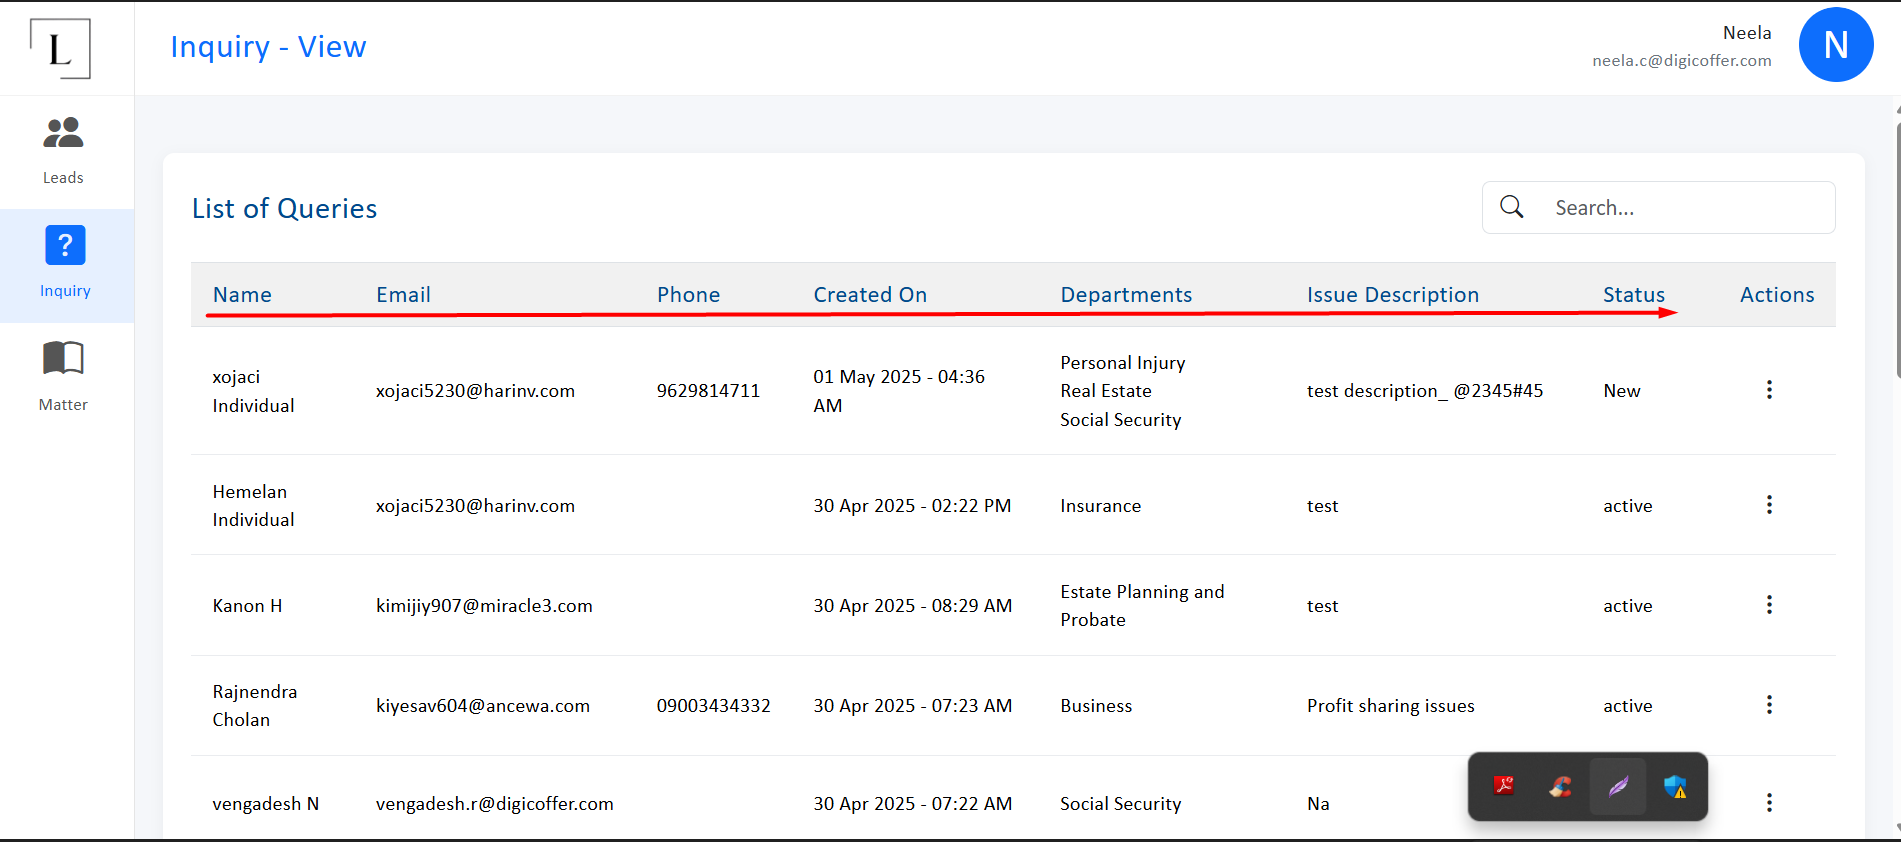The image size is (1901, 842).
Task: Click Estate Planning and Probate cell
Action: click(x=1142, y=605)
